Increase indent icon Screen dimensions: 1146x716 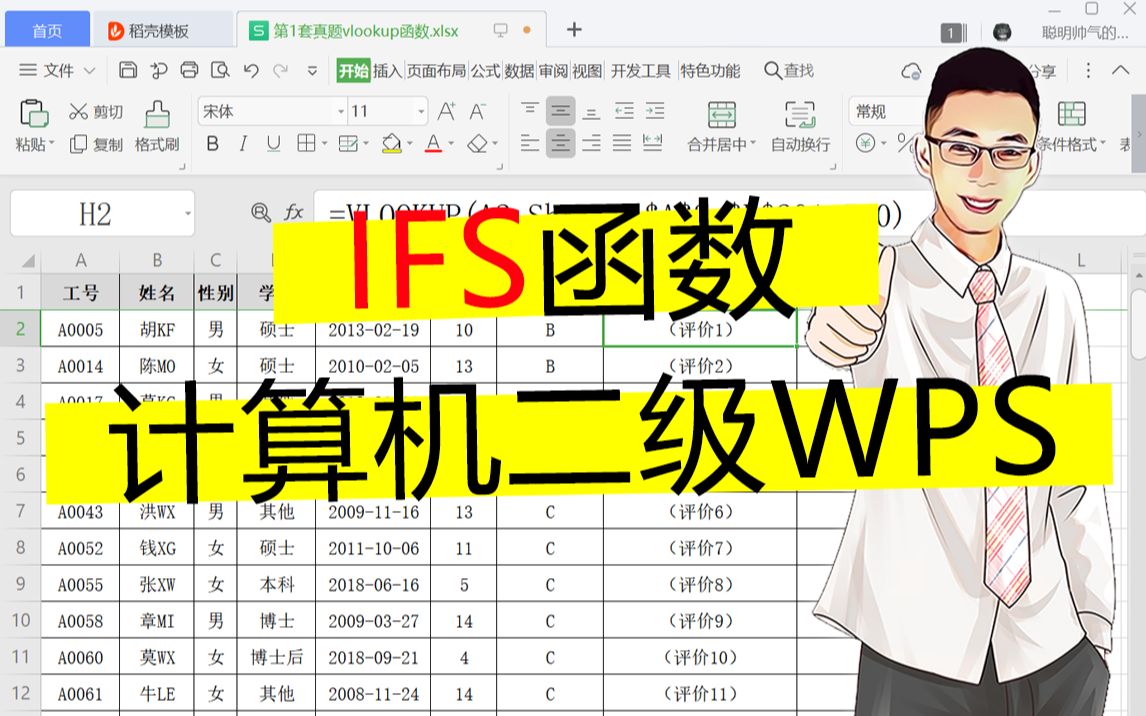(655, 111)
